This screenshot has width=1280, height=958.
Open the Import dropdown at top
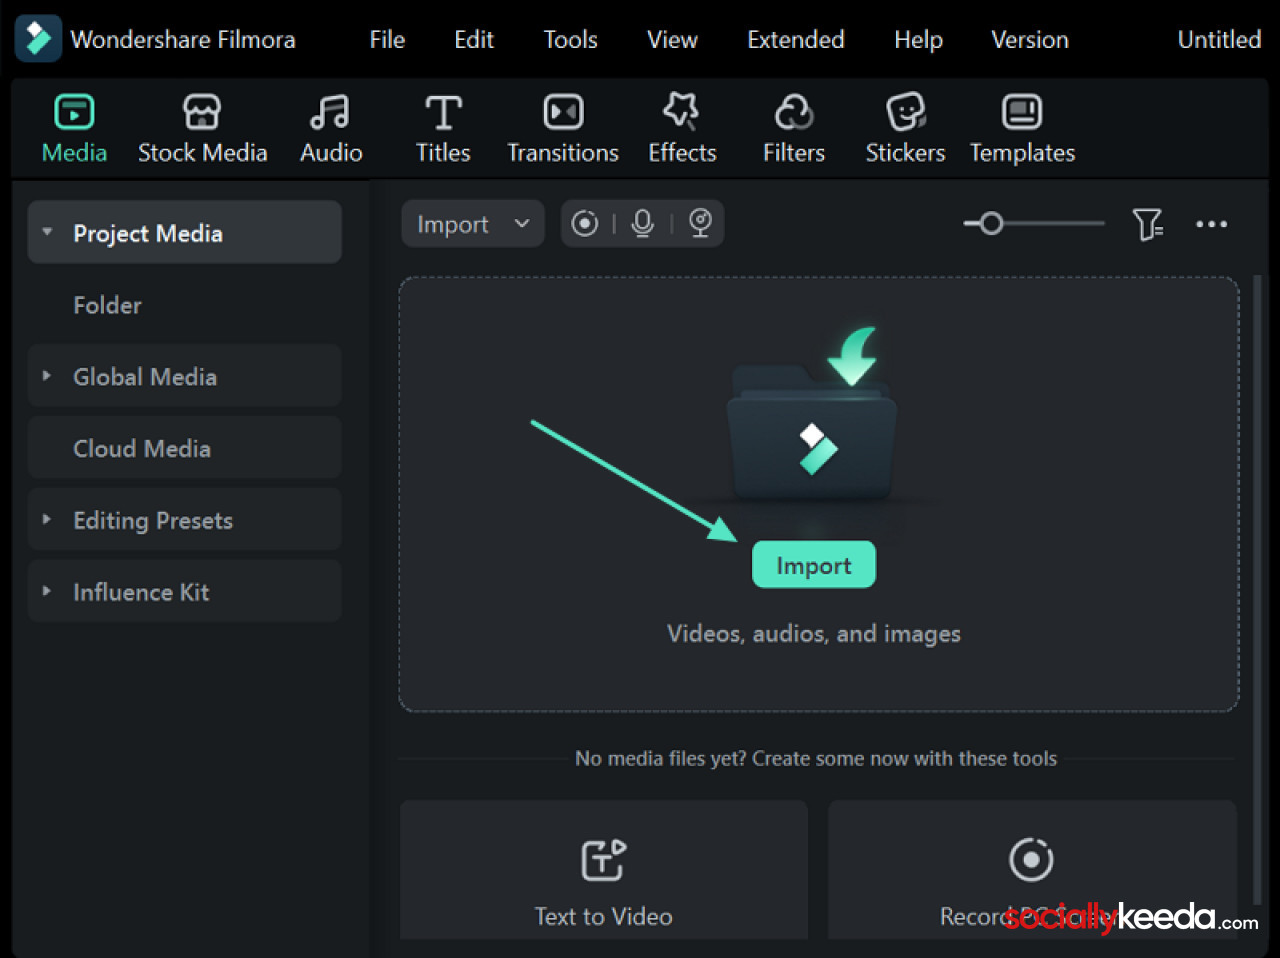click(473, 223)
